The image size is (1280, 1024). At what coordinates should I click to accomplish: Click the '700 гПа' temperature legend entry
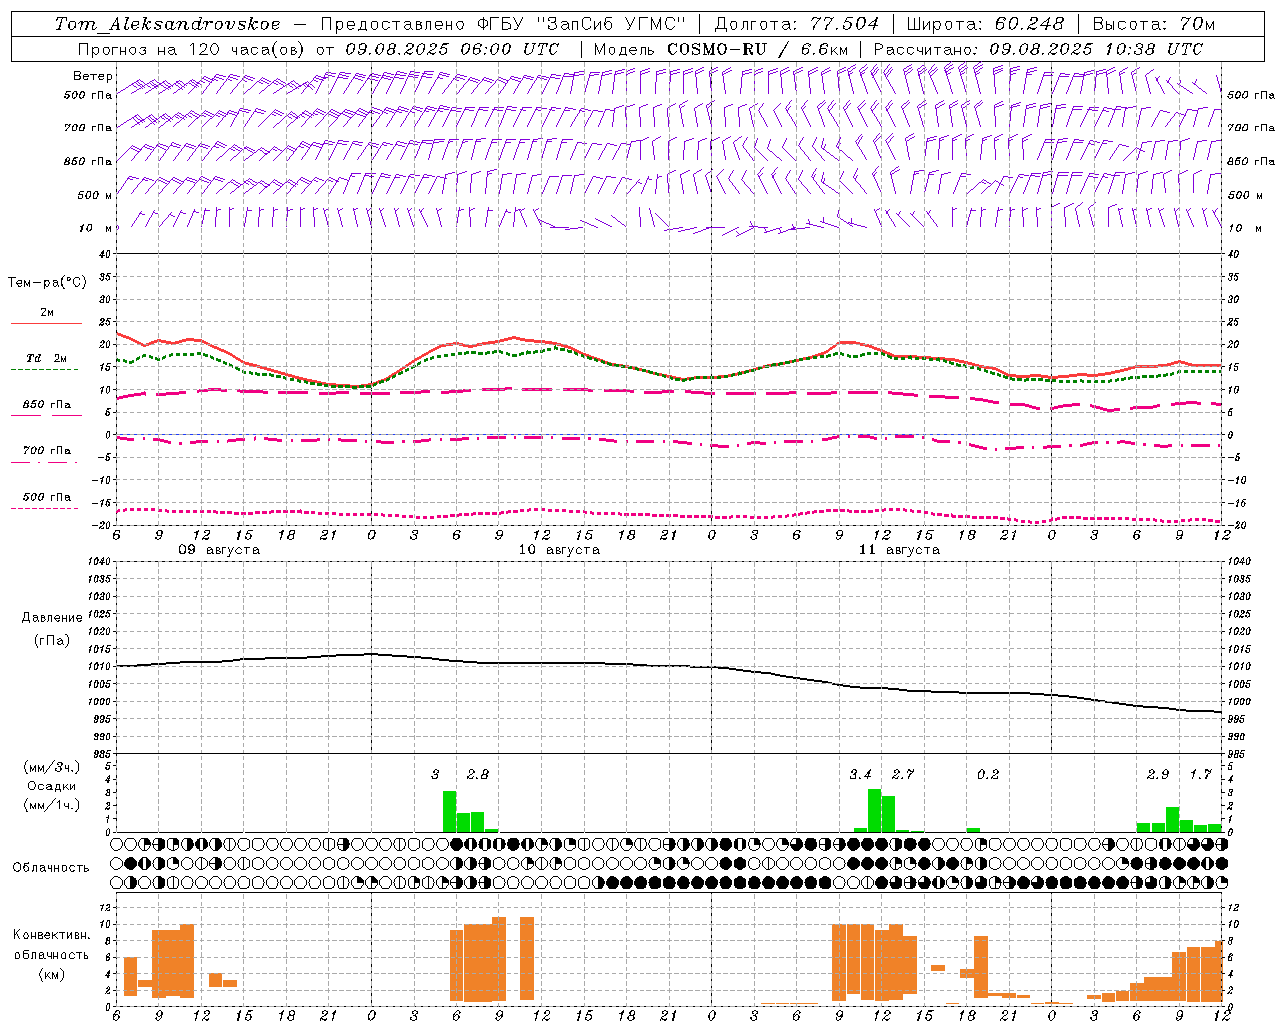coord(46,450)
